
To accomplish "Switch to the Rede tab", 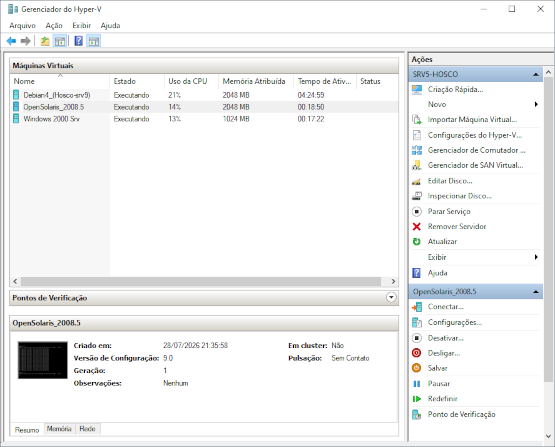I will 87,429.
